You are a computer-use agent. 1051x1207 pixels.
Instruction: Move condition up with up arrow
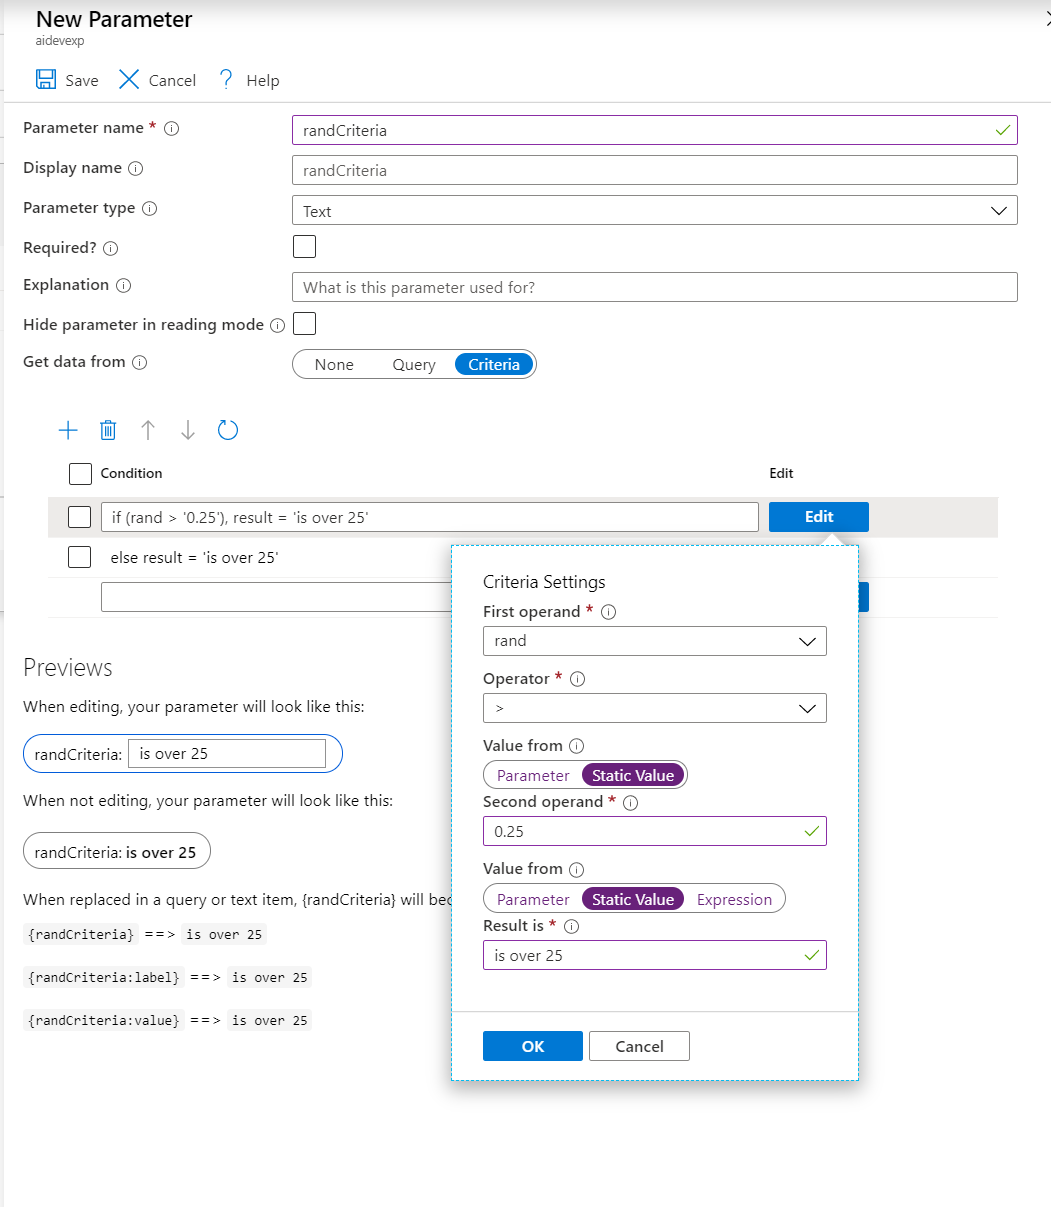point(148,430)
